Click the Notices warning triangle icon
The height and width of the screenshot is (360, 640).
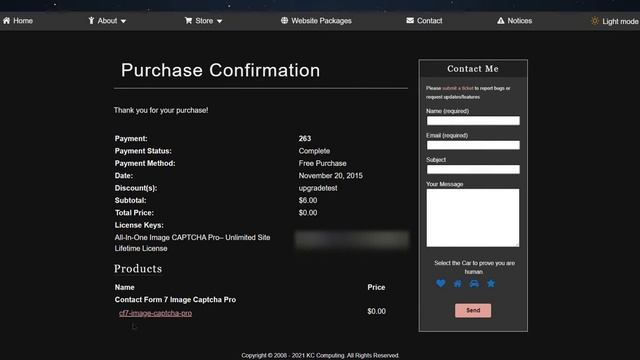(x=500, y=20)
